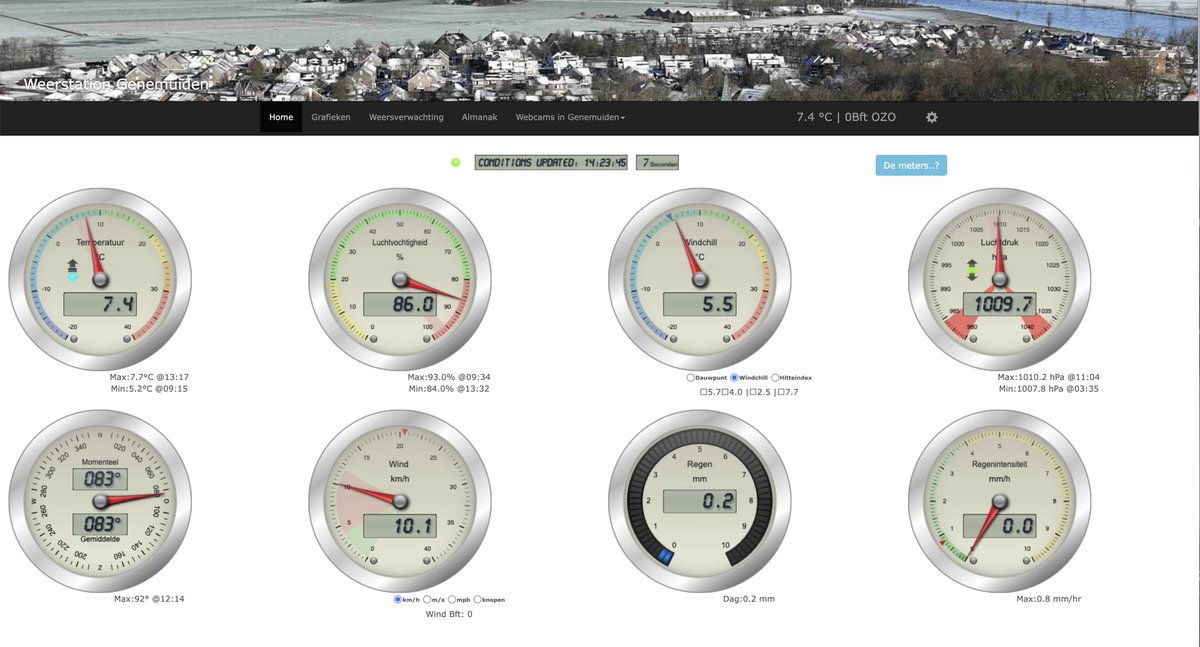Click the Temperatuur gauge
1200x647 pixels.
(99, 278)
